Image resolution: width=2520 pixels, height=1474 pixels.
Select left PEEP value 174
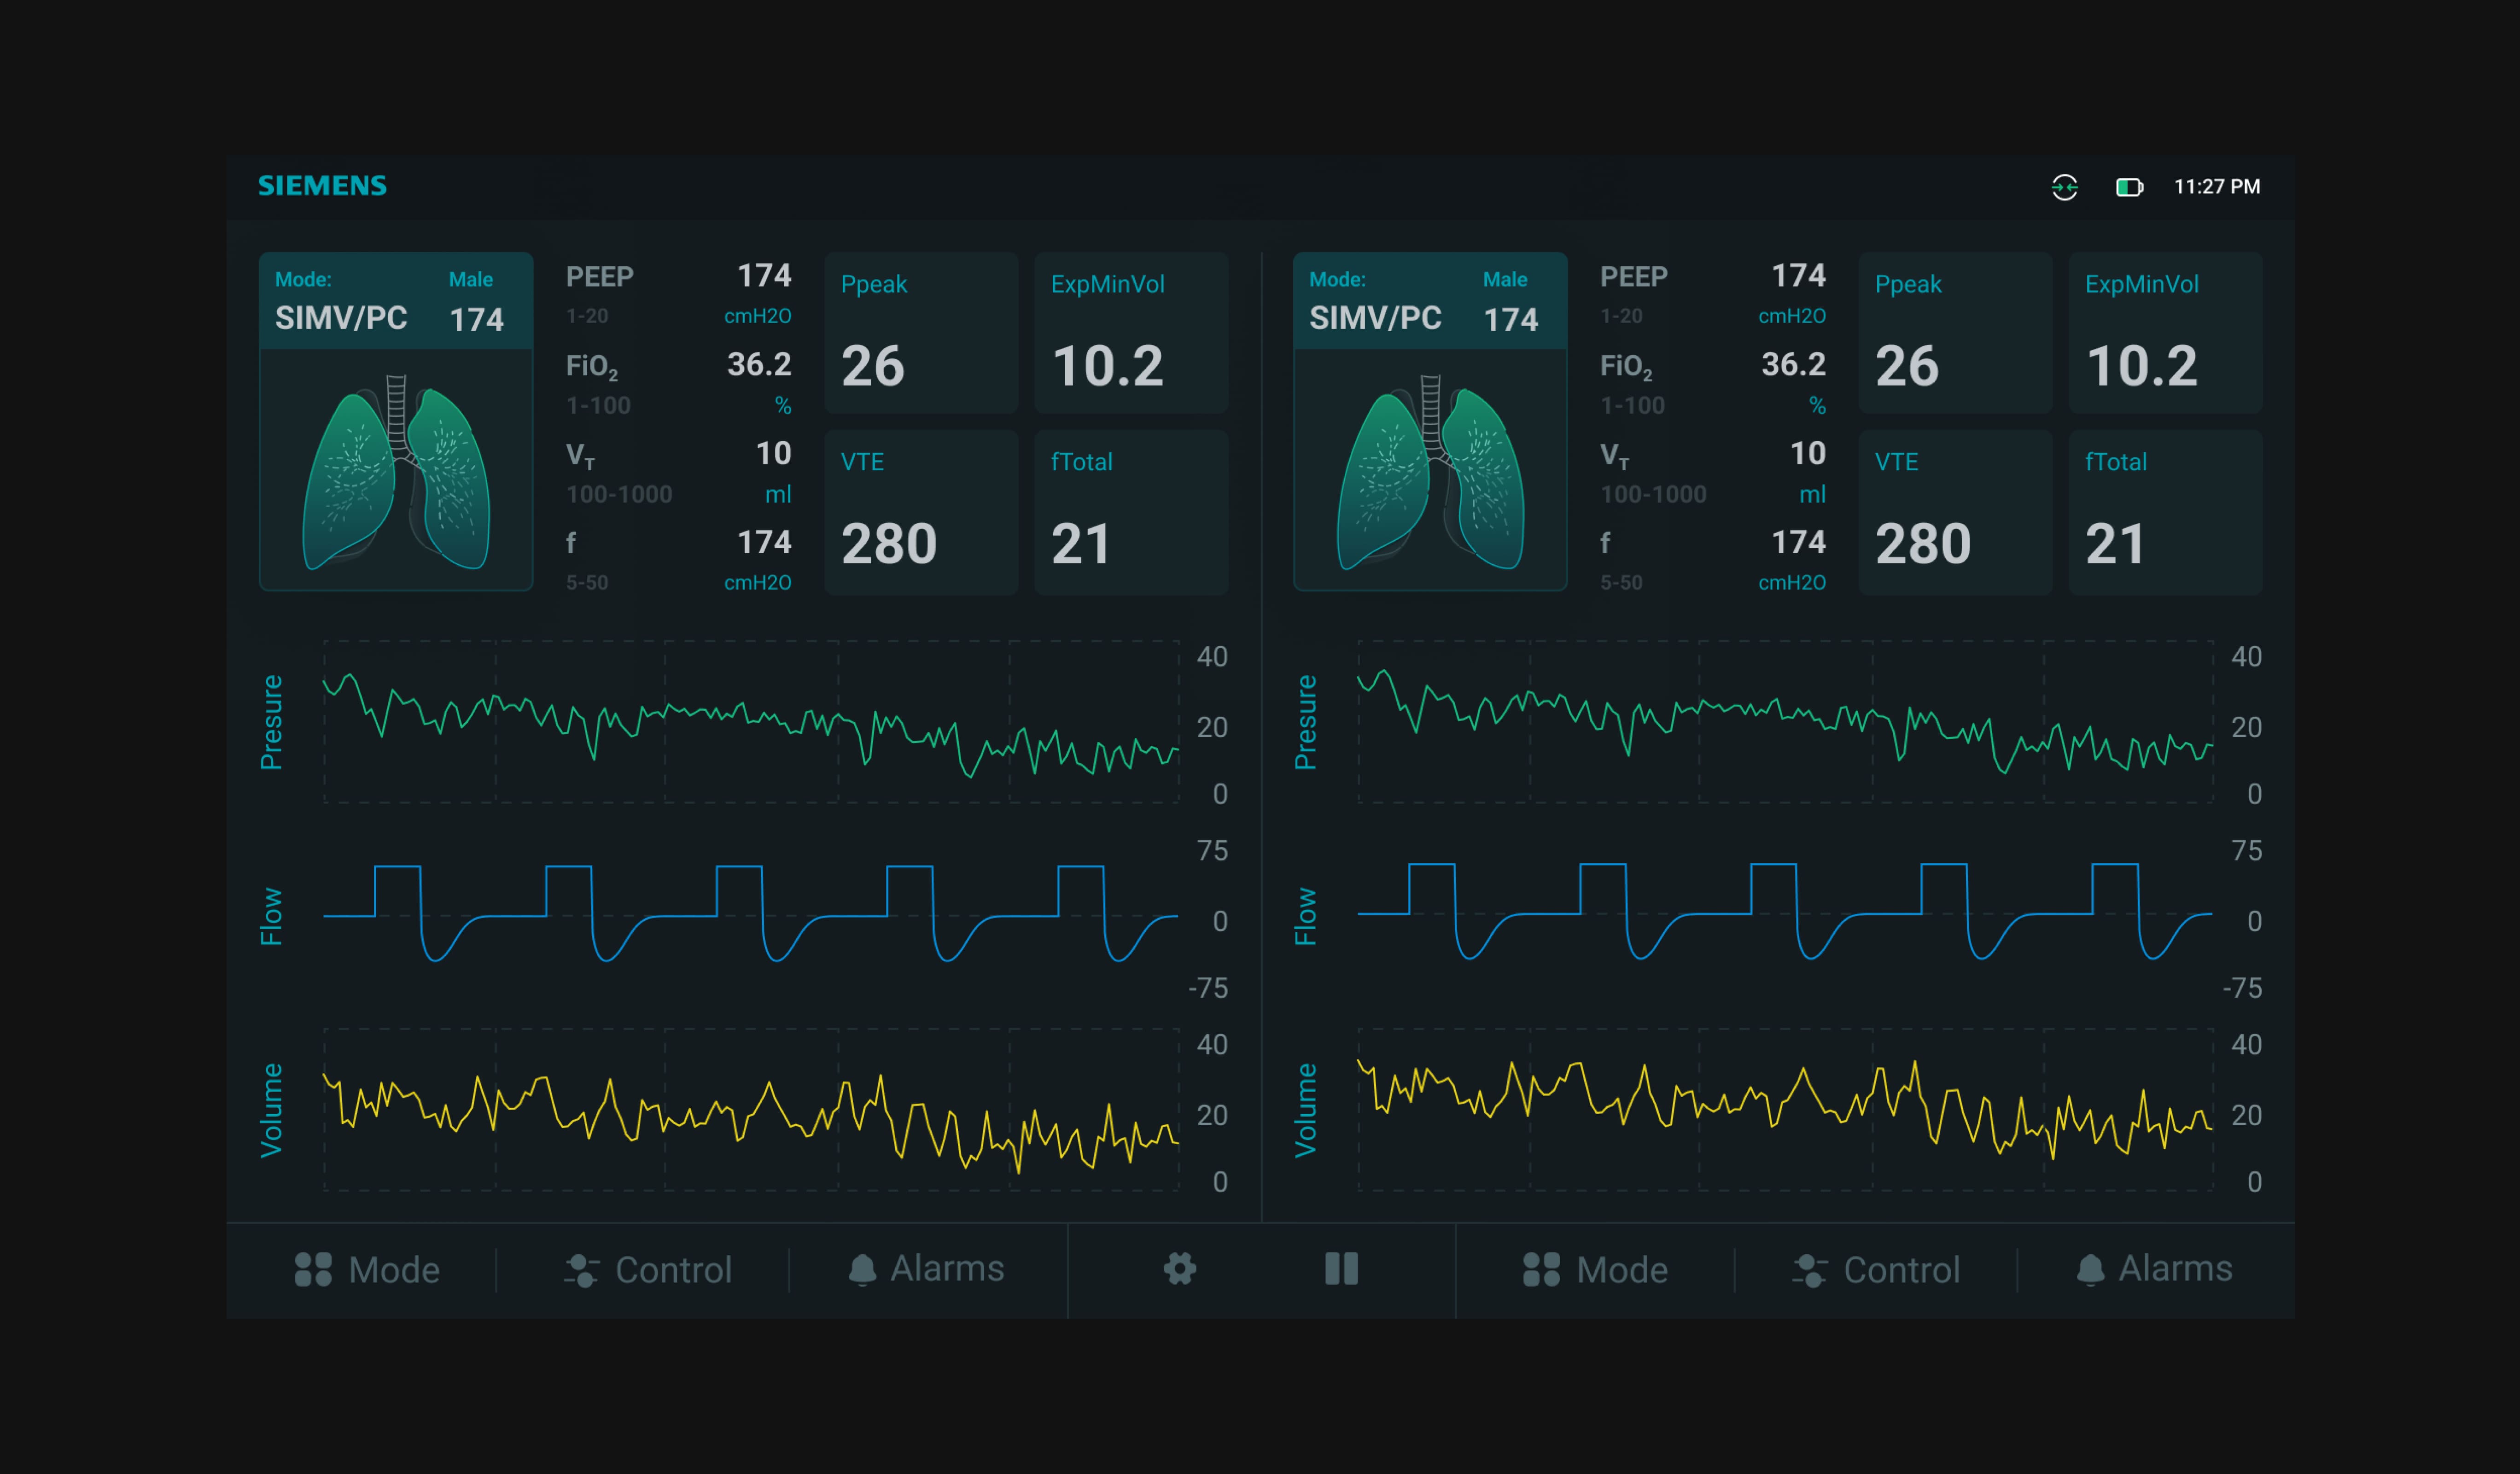[764, 275]
